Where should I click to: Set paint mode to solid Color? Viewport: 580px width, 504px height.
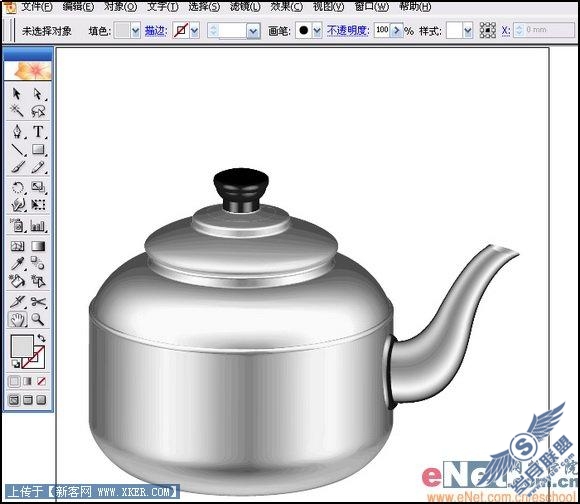pos(14,381)
